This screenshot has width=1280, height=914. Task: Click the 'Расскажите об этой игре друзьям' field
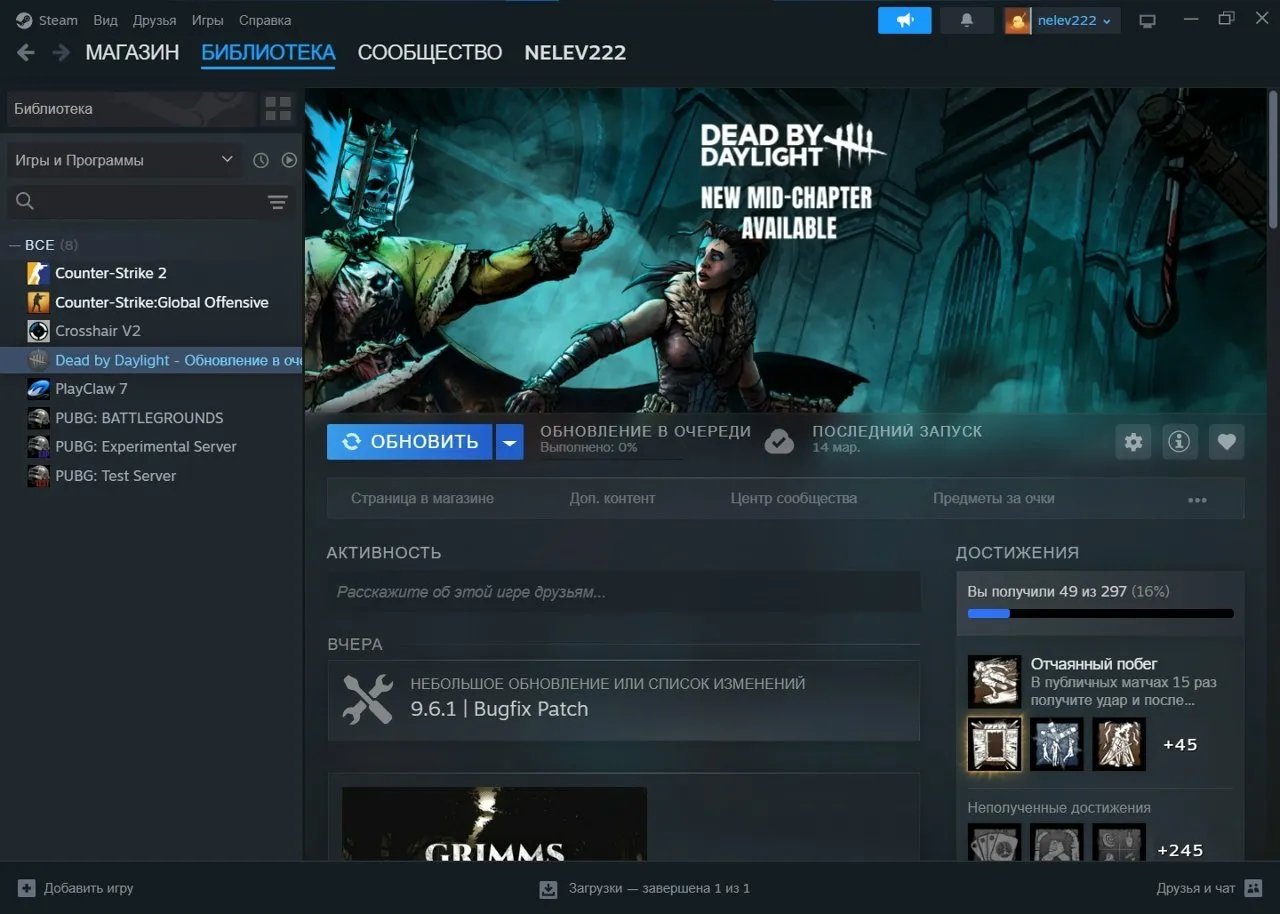click(x=624, y=592)
